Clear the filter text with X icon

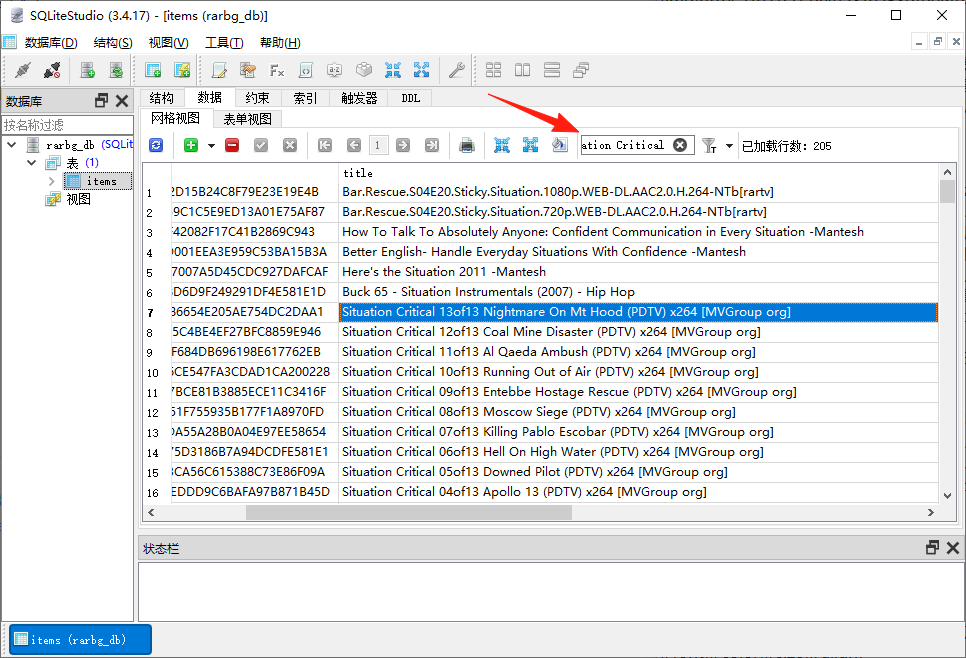click(x=680, y=145)
